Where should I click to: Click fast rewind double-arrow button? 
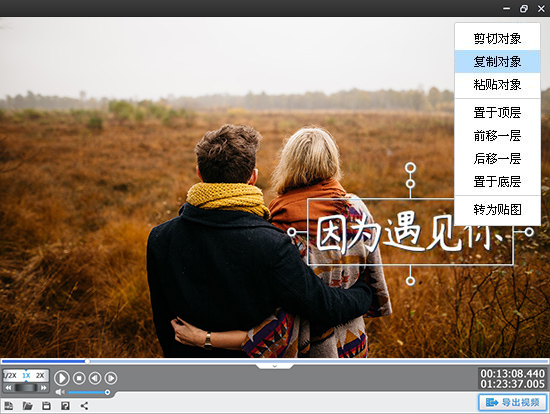point(8,387)
